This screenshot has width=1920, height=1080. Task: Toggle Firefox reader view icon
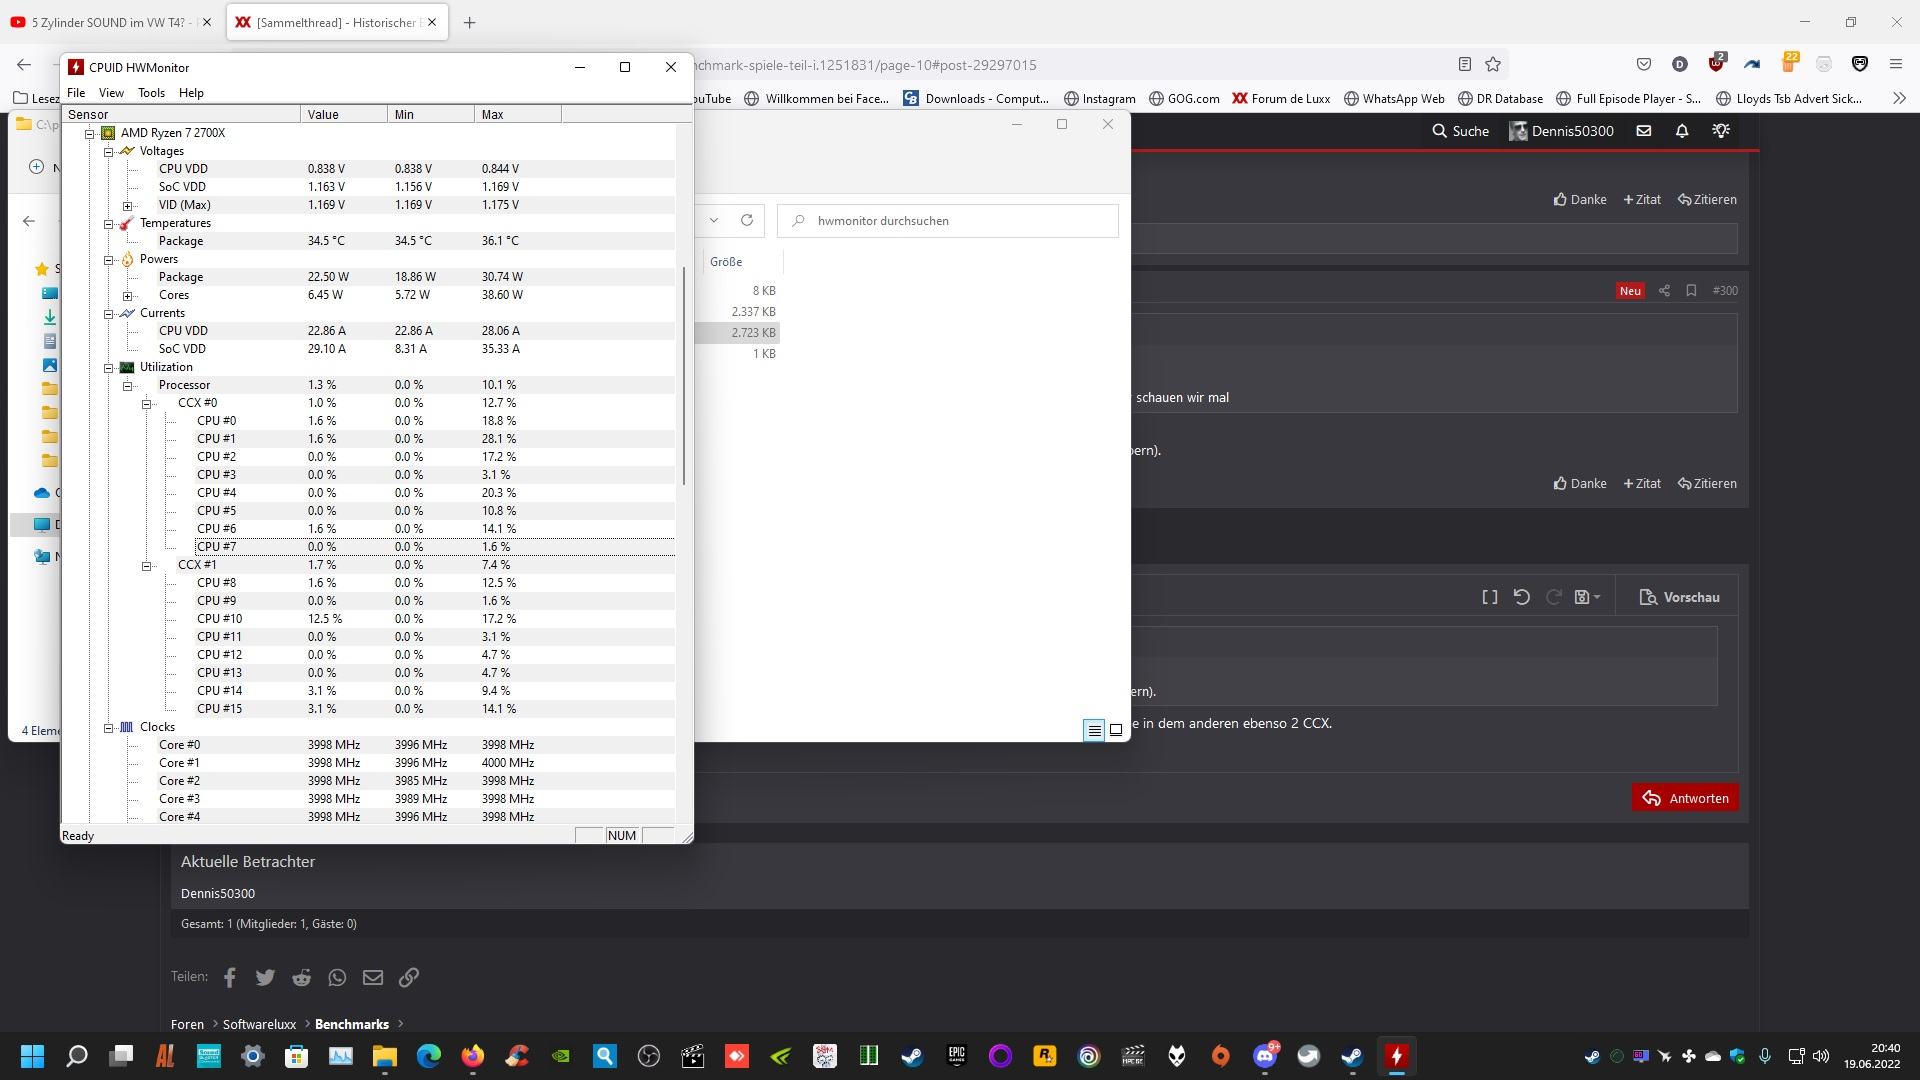click(1465, 65)
